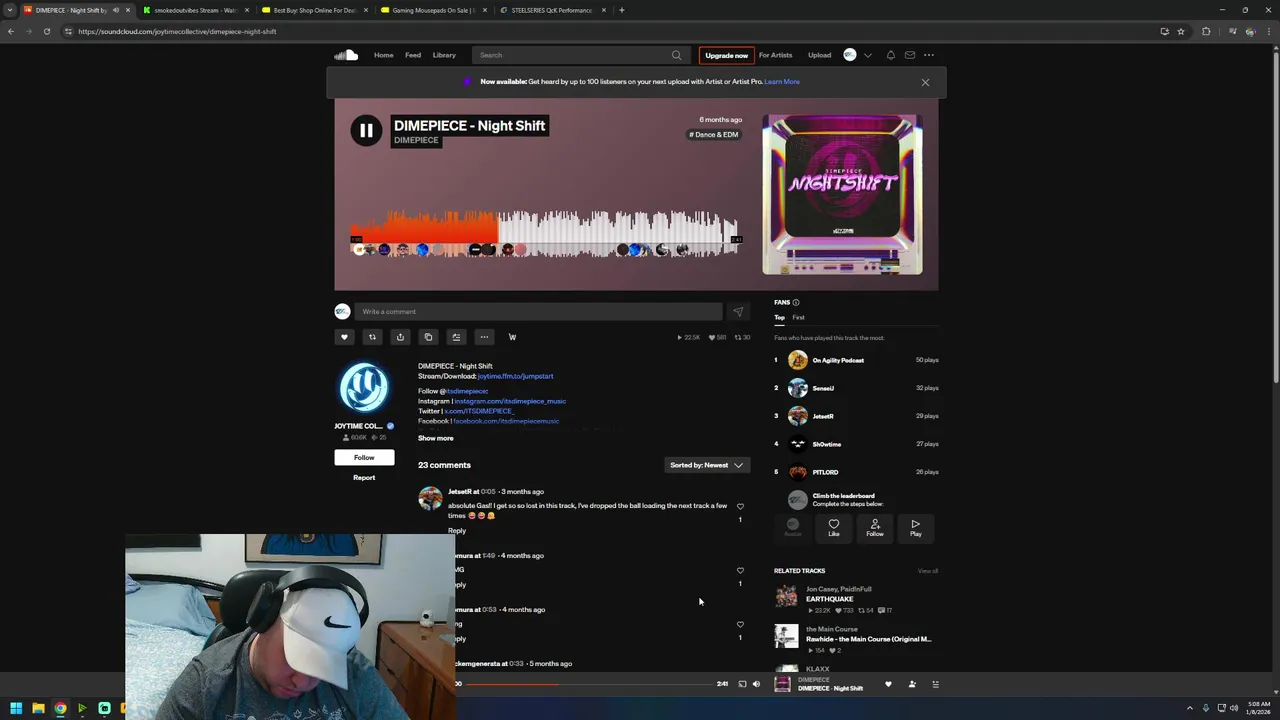Open the SenseiJ fan profile
Screen dimensions: 1280x720
(823, 388)
